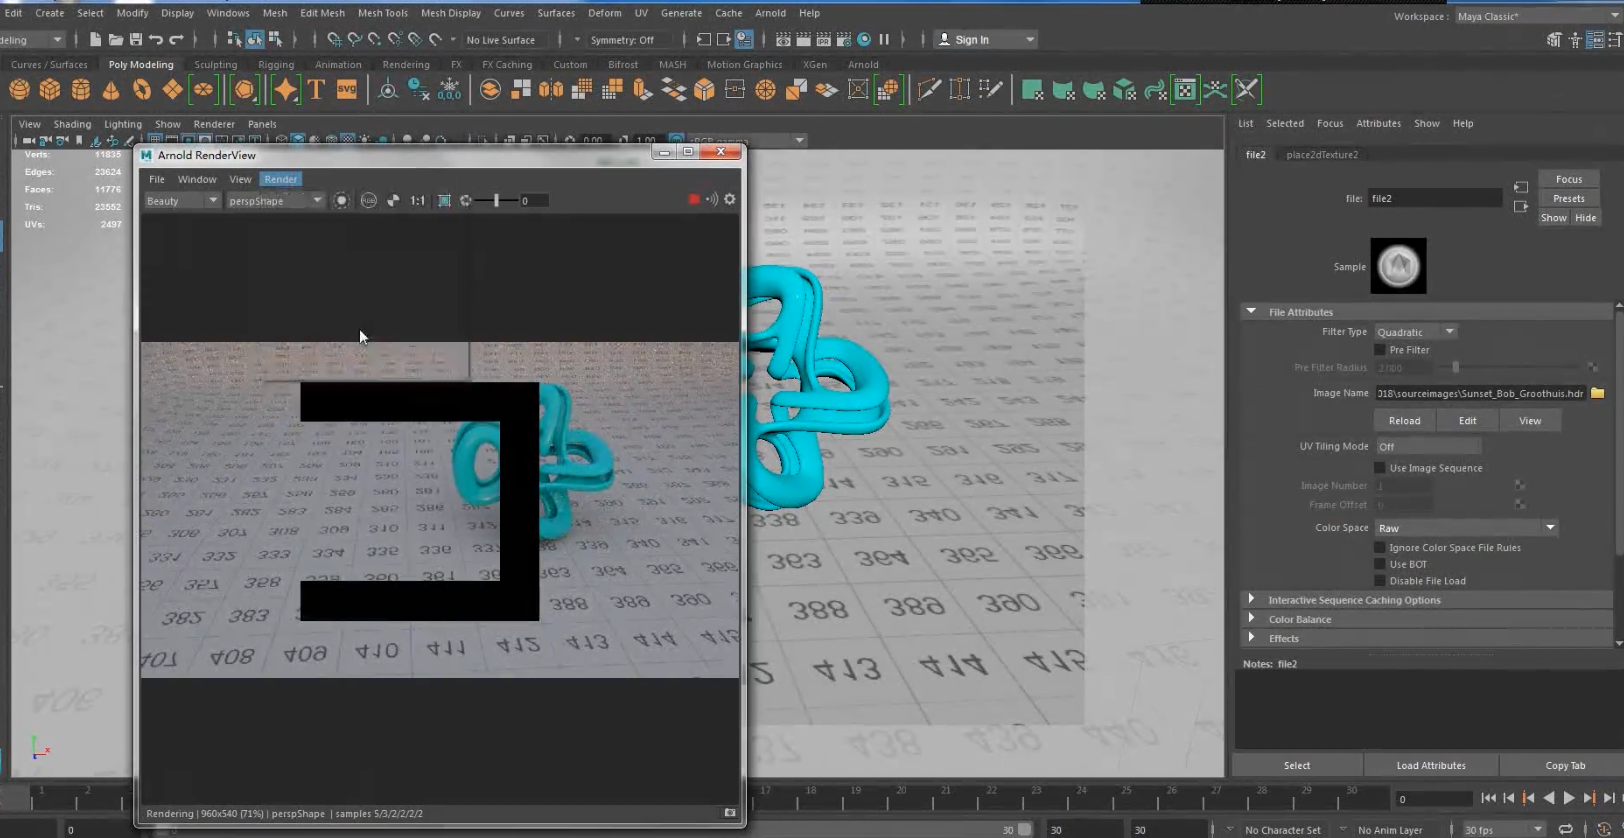Switch to the Rendering shelf tab
The height and width of the screenshot is (838, 1624).
click(406, 64)
